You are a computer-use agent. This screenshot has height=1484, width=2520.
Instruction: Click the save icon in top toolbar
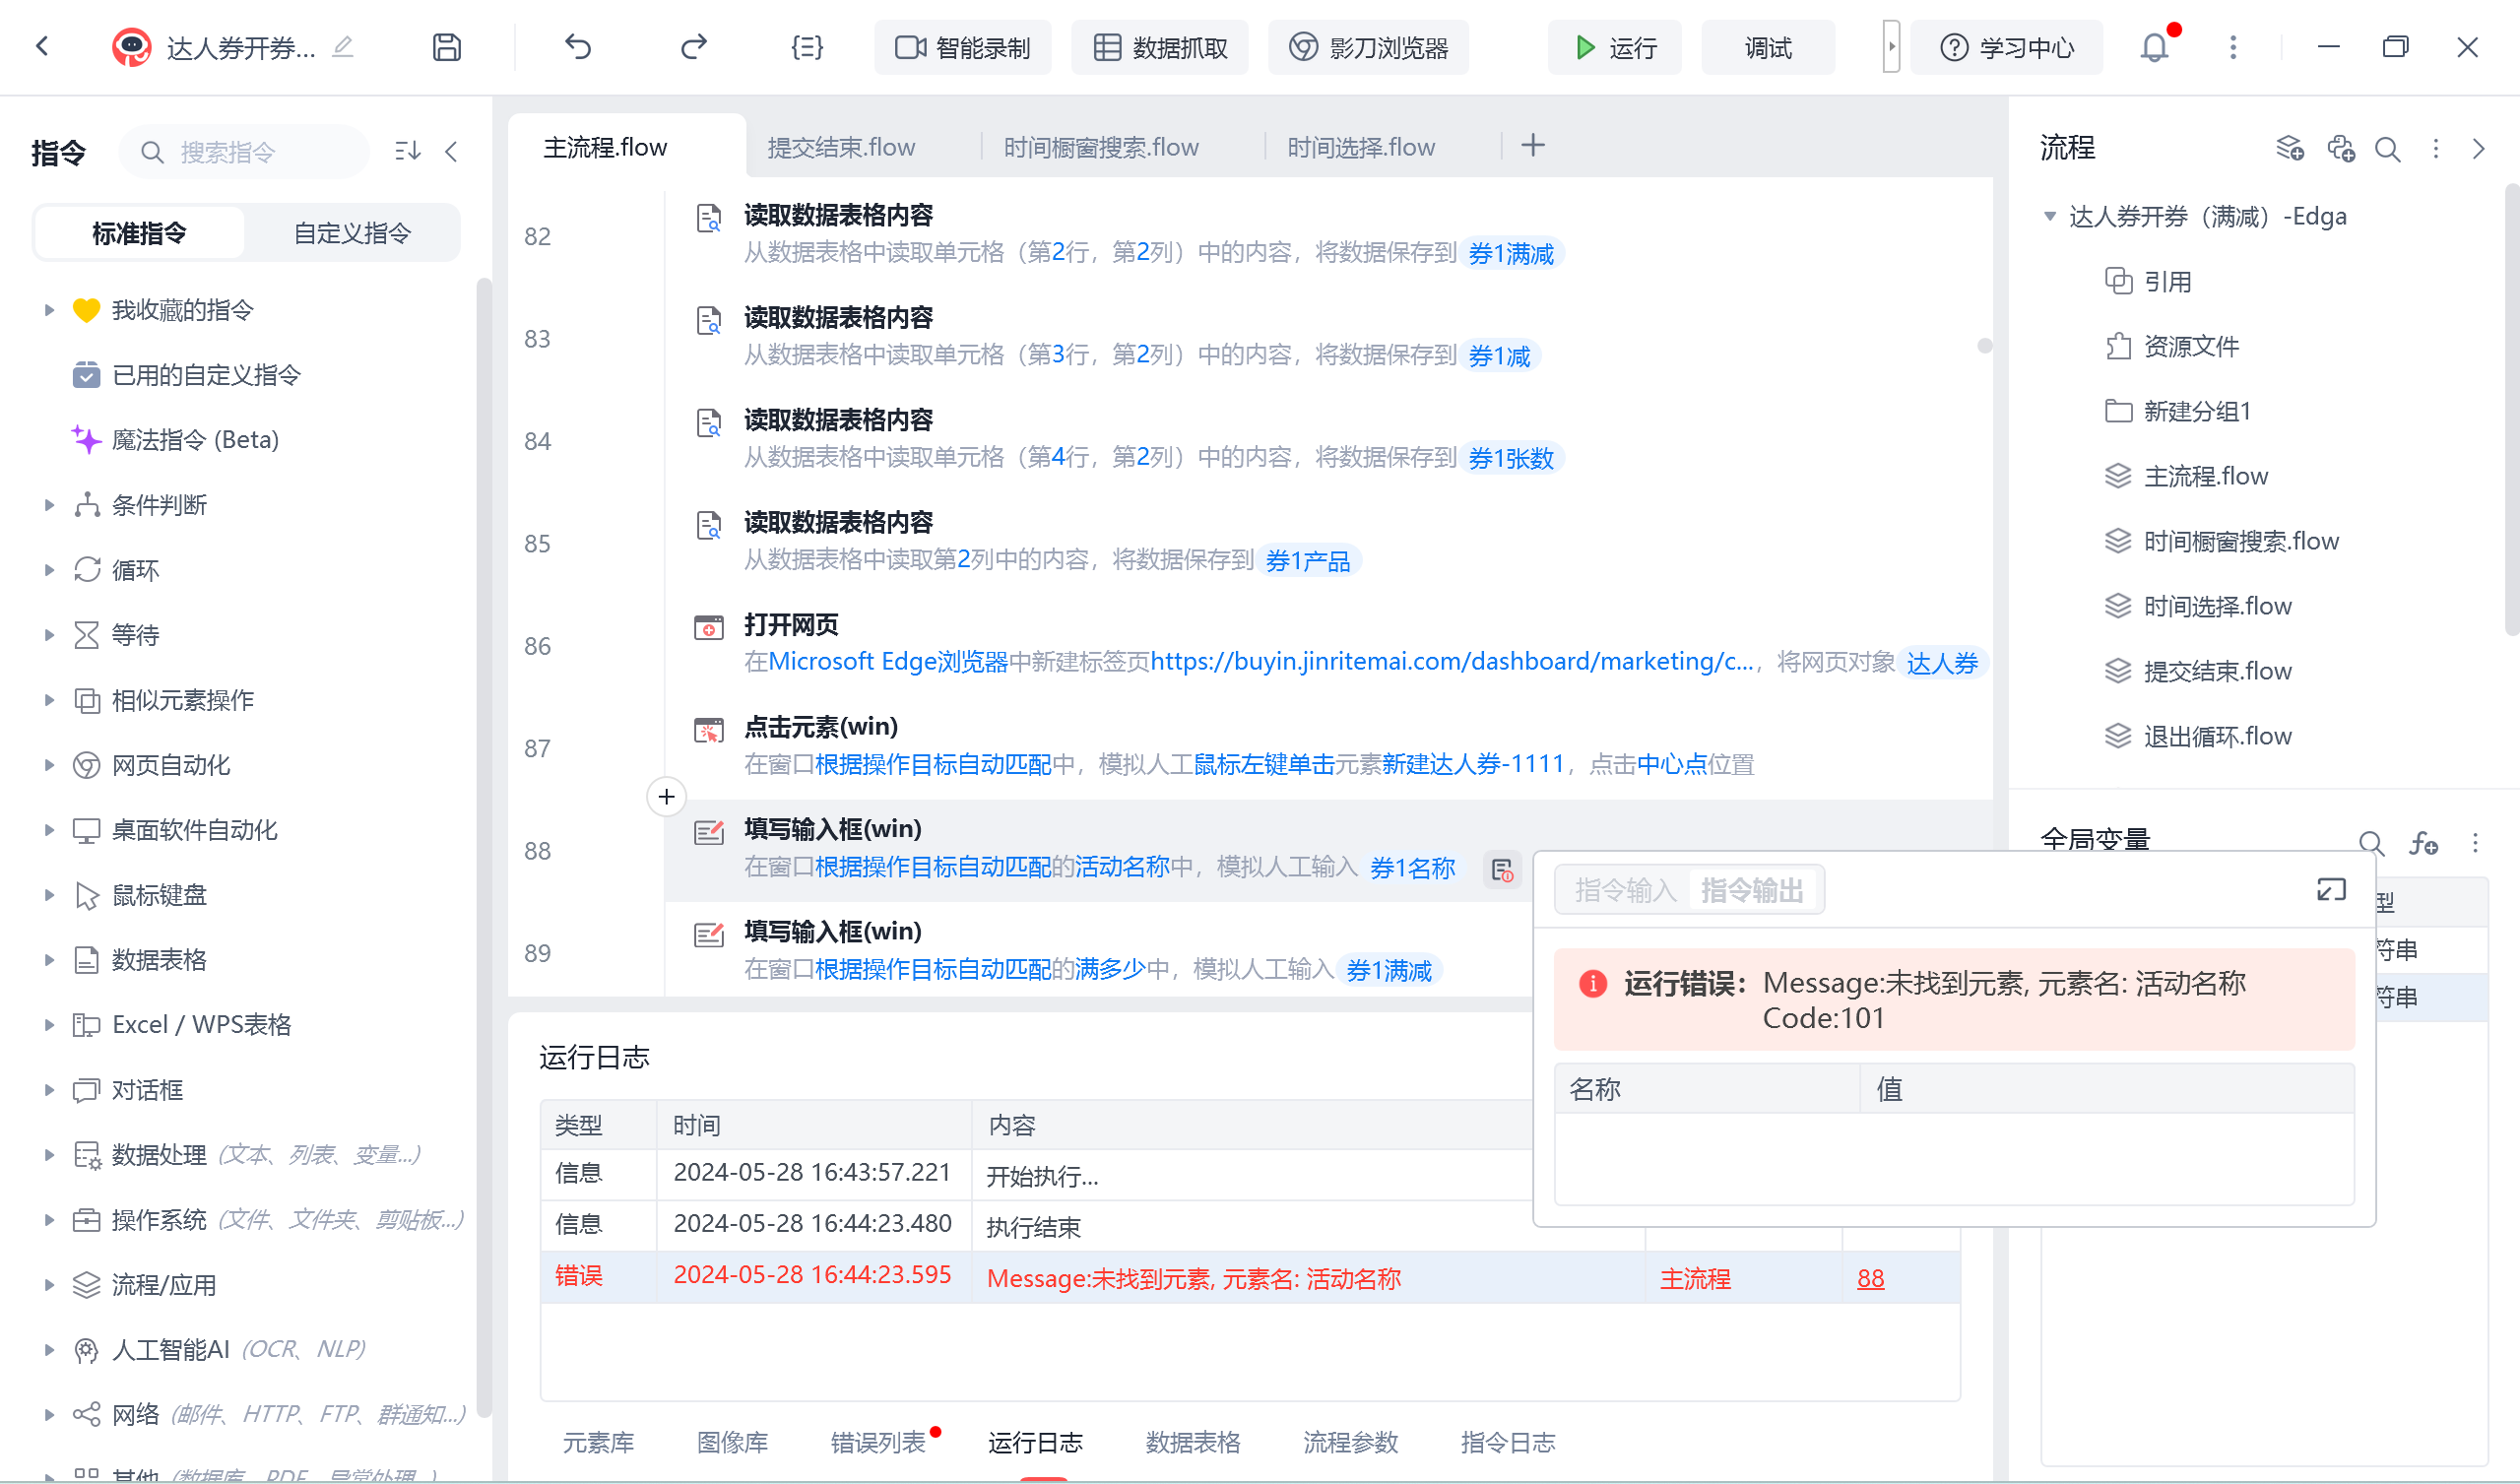click(x=446, y=47)
